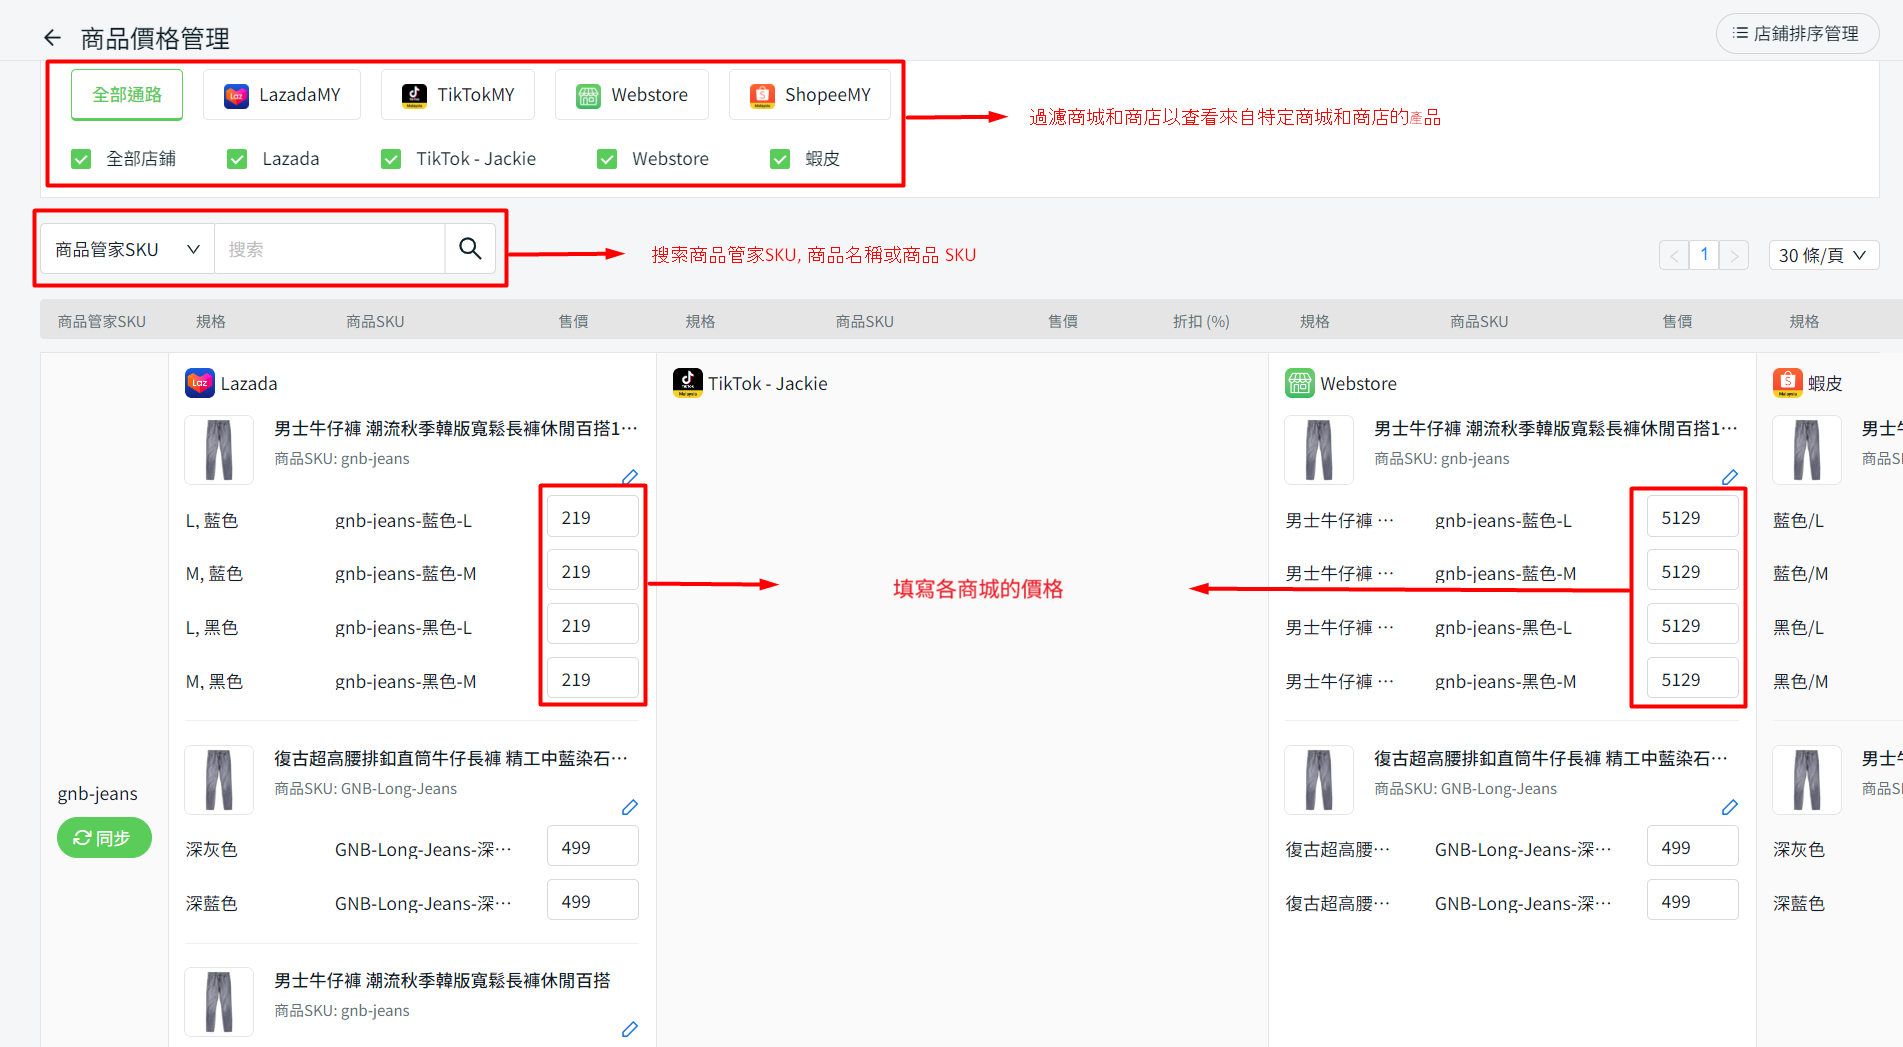Click the green 同步 sync button
Image resolution: width=1903 pixels, height=1047 pixels.
(x=104, y=838)
